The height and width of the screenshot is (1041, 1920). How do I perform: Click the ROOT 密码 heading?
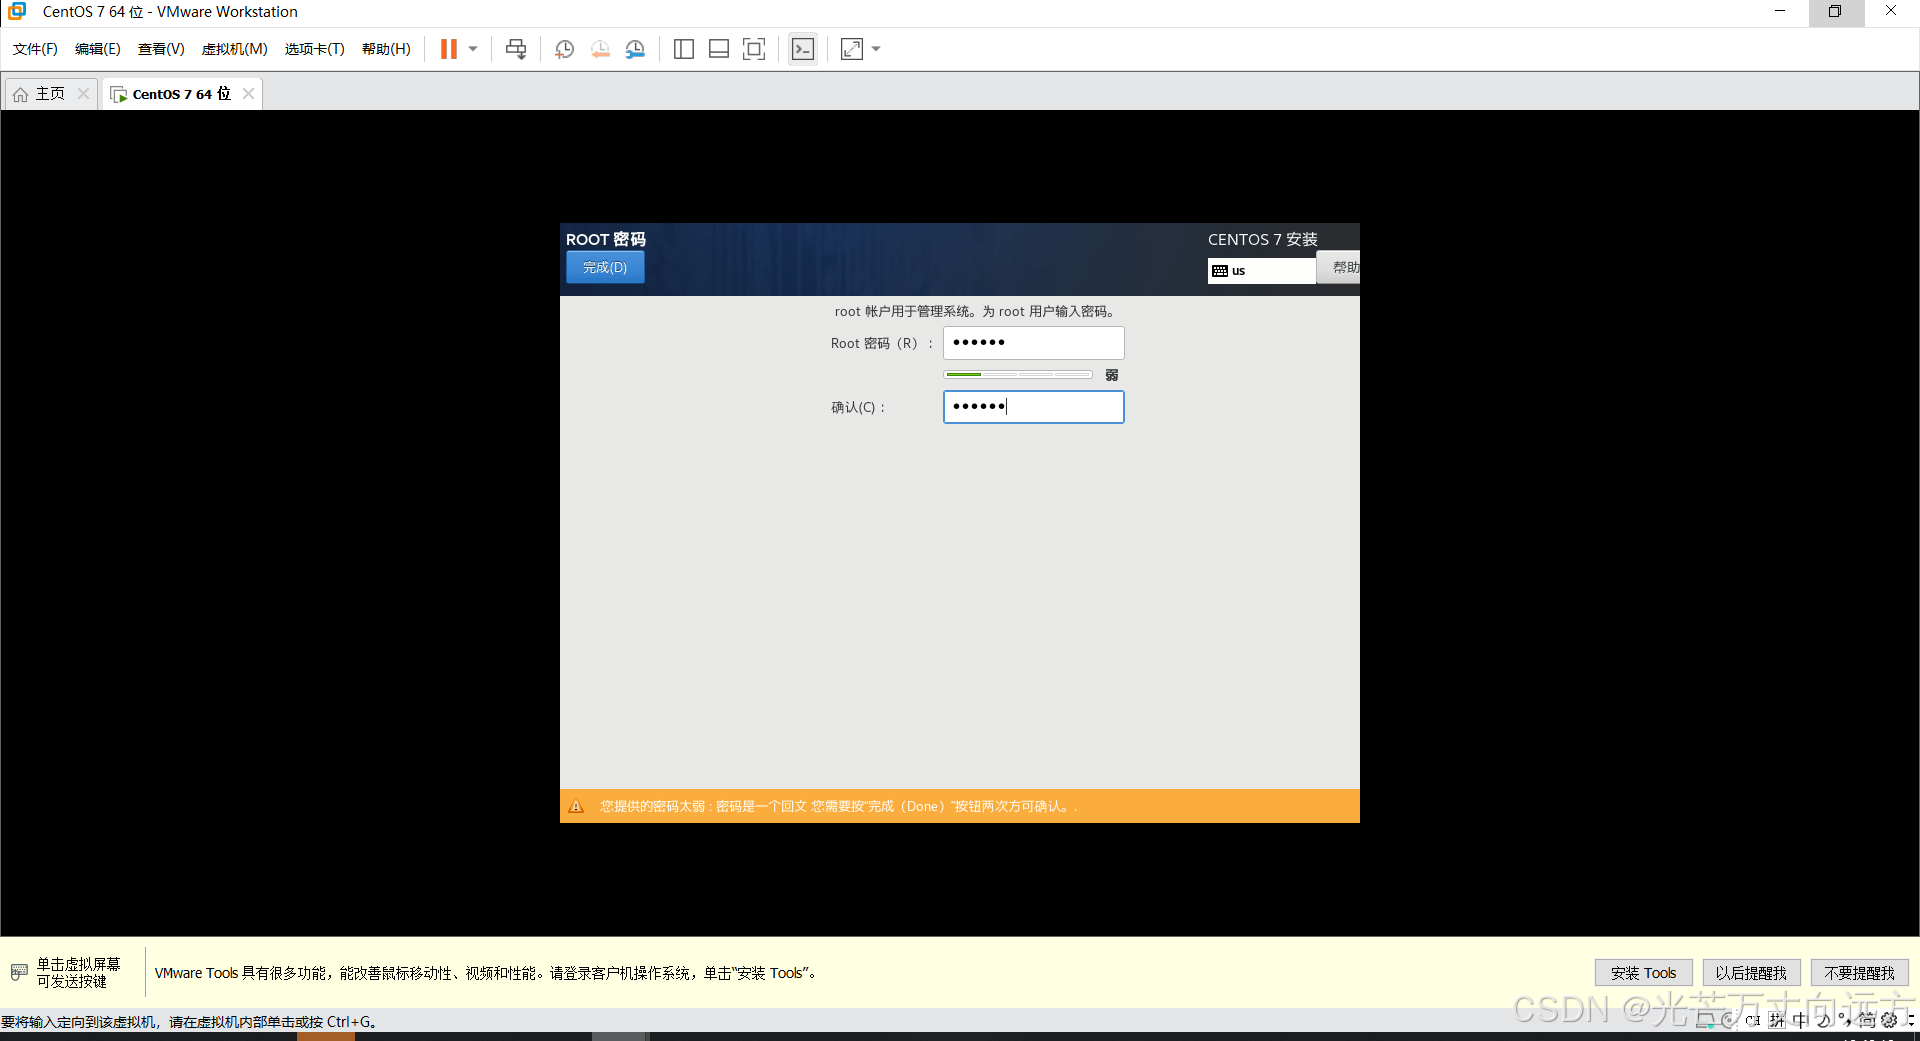(606, 239)
